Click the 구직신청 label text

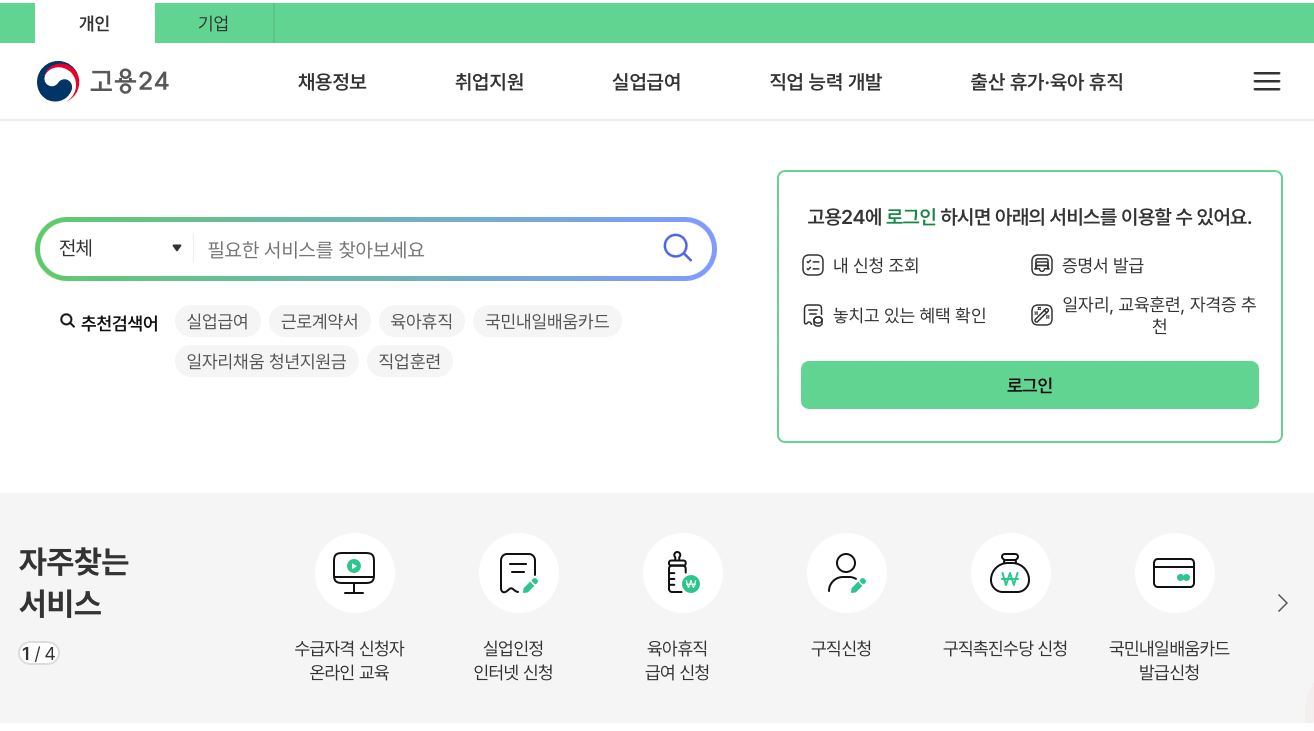pos(841,648)
